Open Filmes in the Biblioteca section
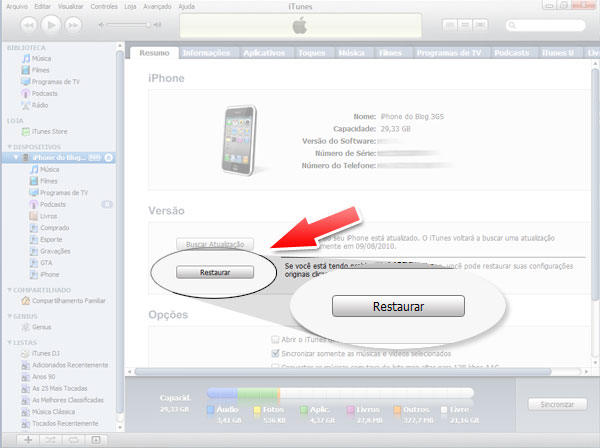Viewport: 600px width, 448px height. [x=36, y=70]
